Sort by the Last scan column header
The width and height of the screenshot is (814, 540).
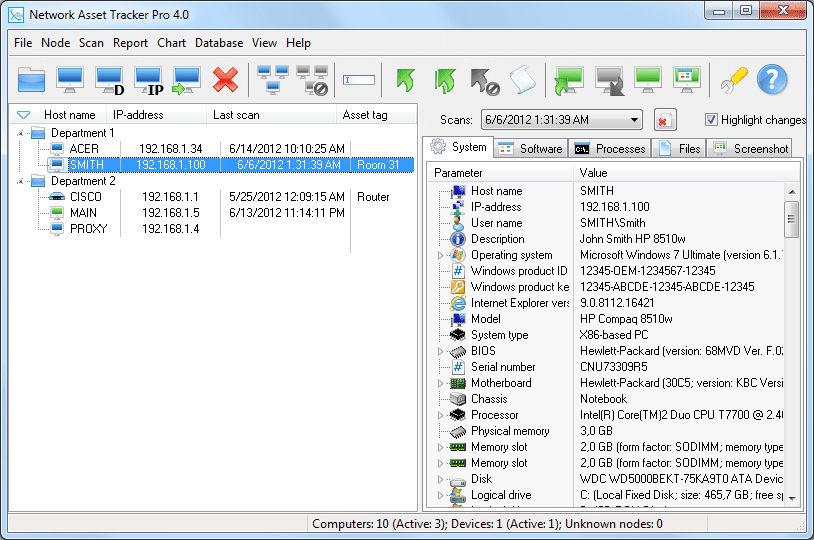tap(270, 115)
